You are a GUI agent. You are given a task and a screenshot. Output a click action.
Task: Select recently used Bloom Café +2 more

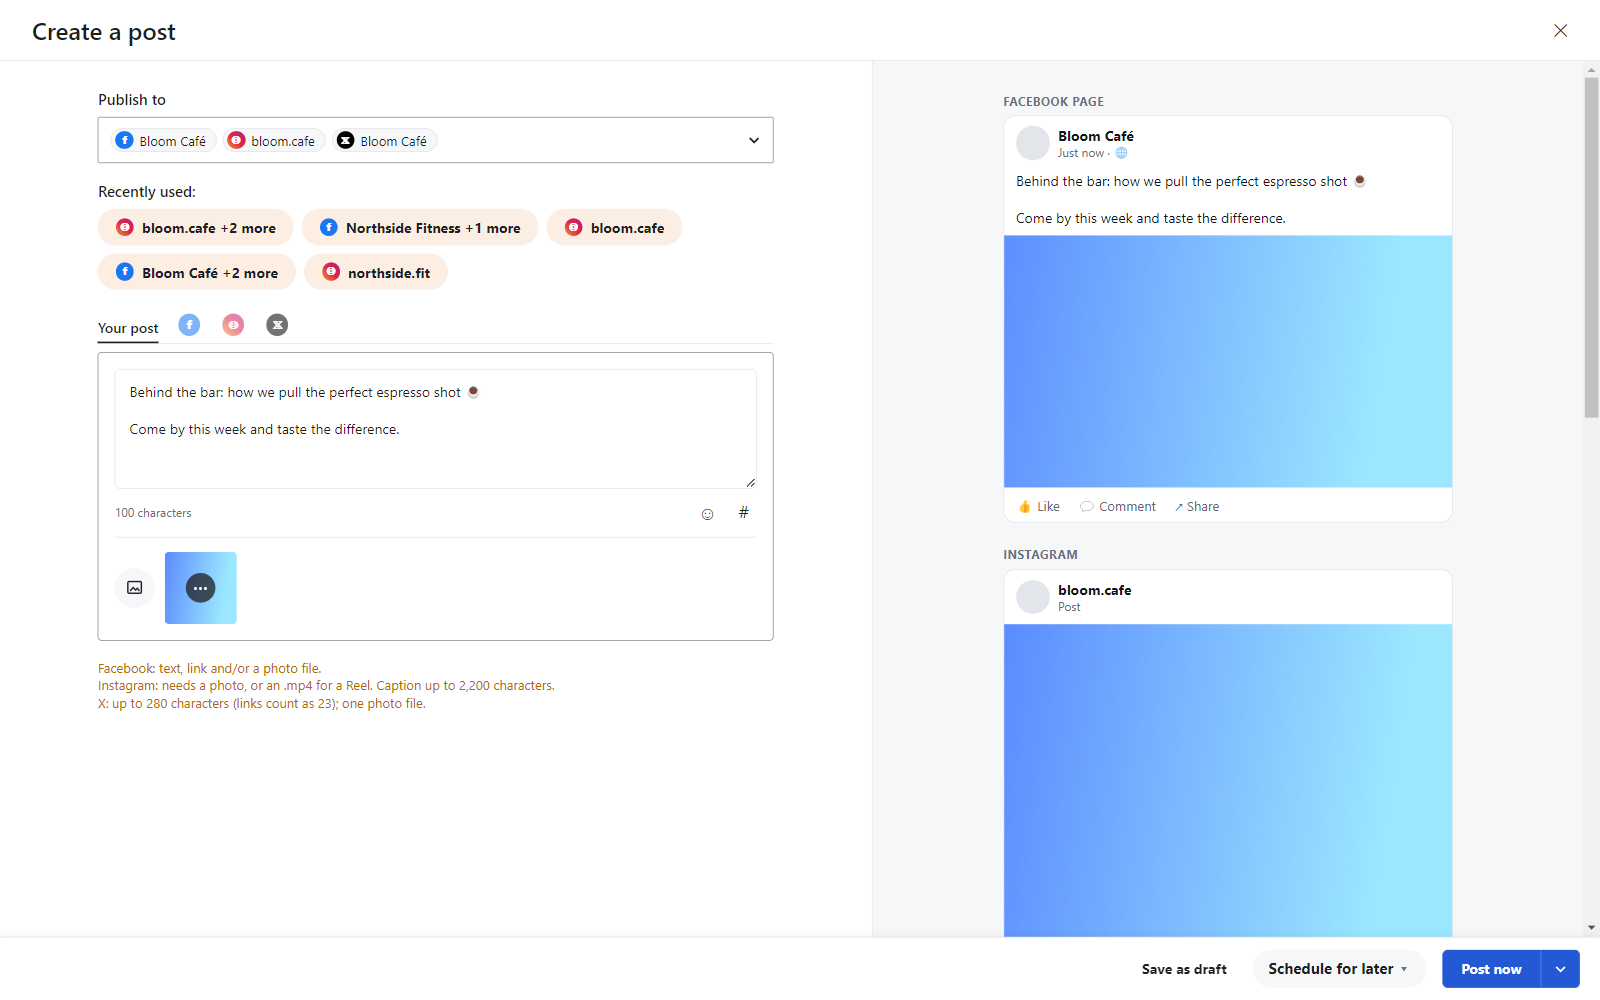point(197,272)
